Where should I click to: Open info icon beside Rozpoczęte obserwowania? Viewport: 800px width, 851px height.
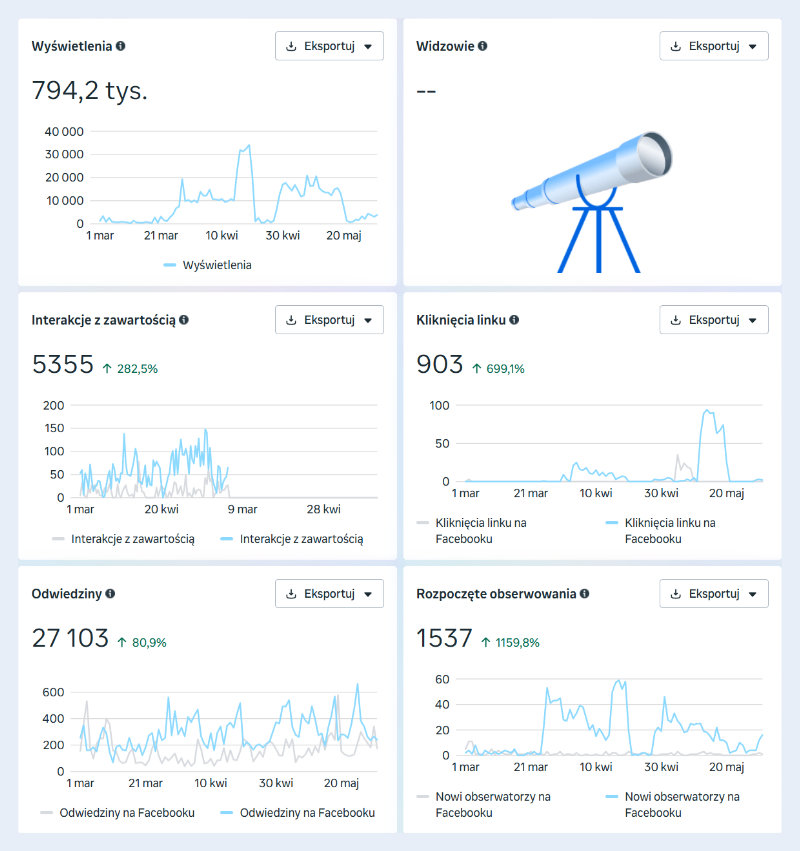pyautogui.click(x=583, y=593)
